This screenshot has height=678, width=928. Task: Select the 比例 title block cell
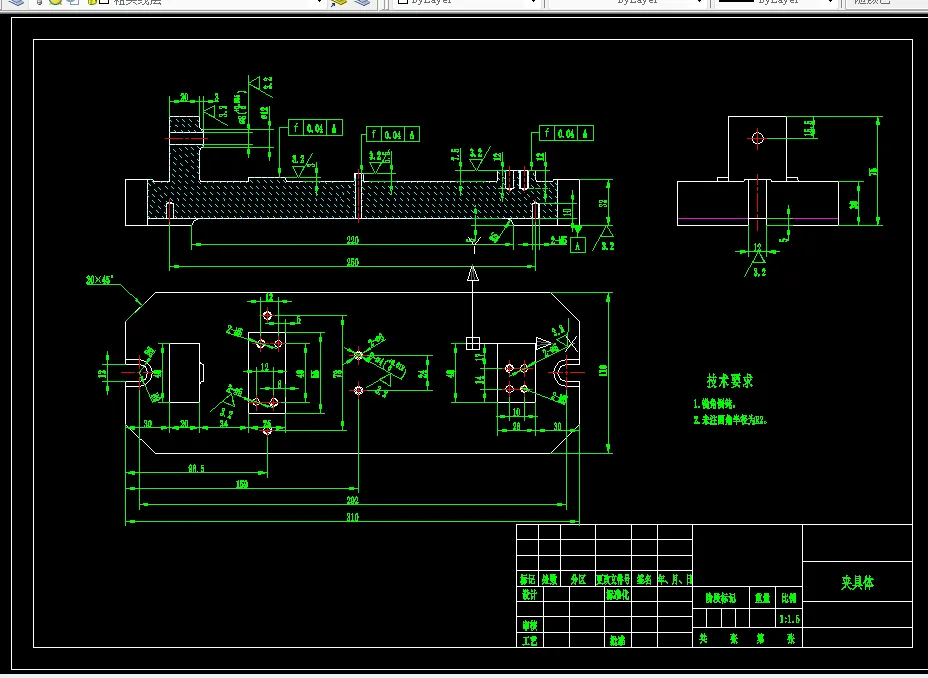point(789,598)
